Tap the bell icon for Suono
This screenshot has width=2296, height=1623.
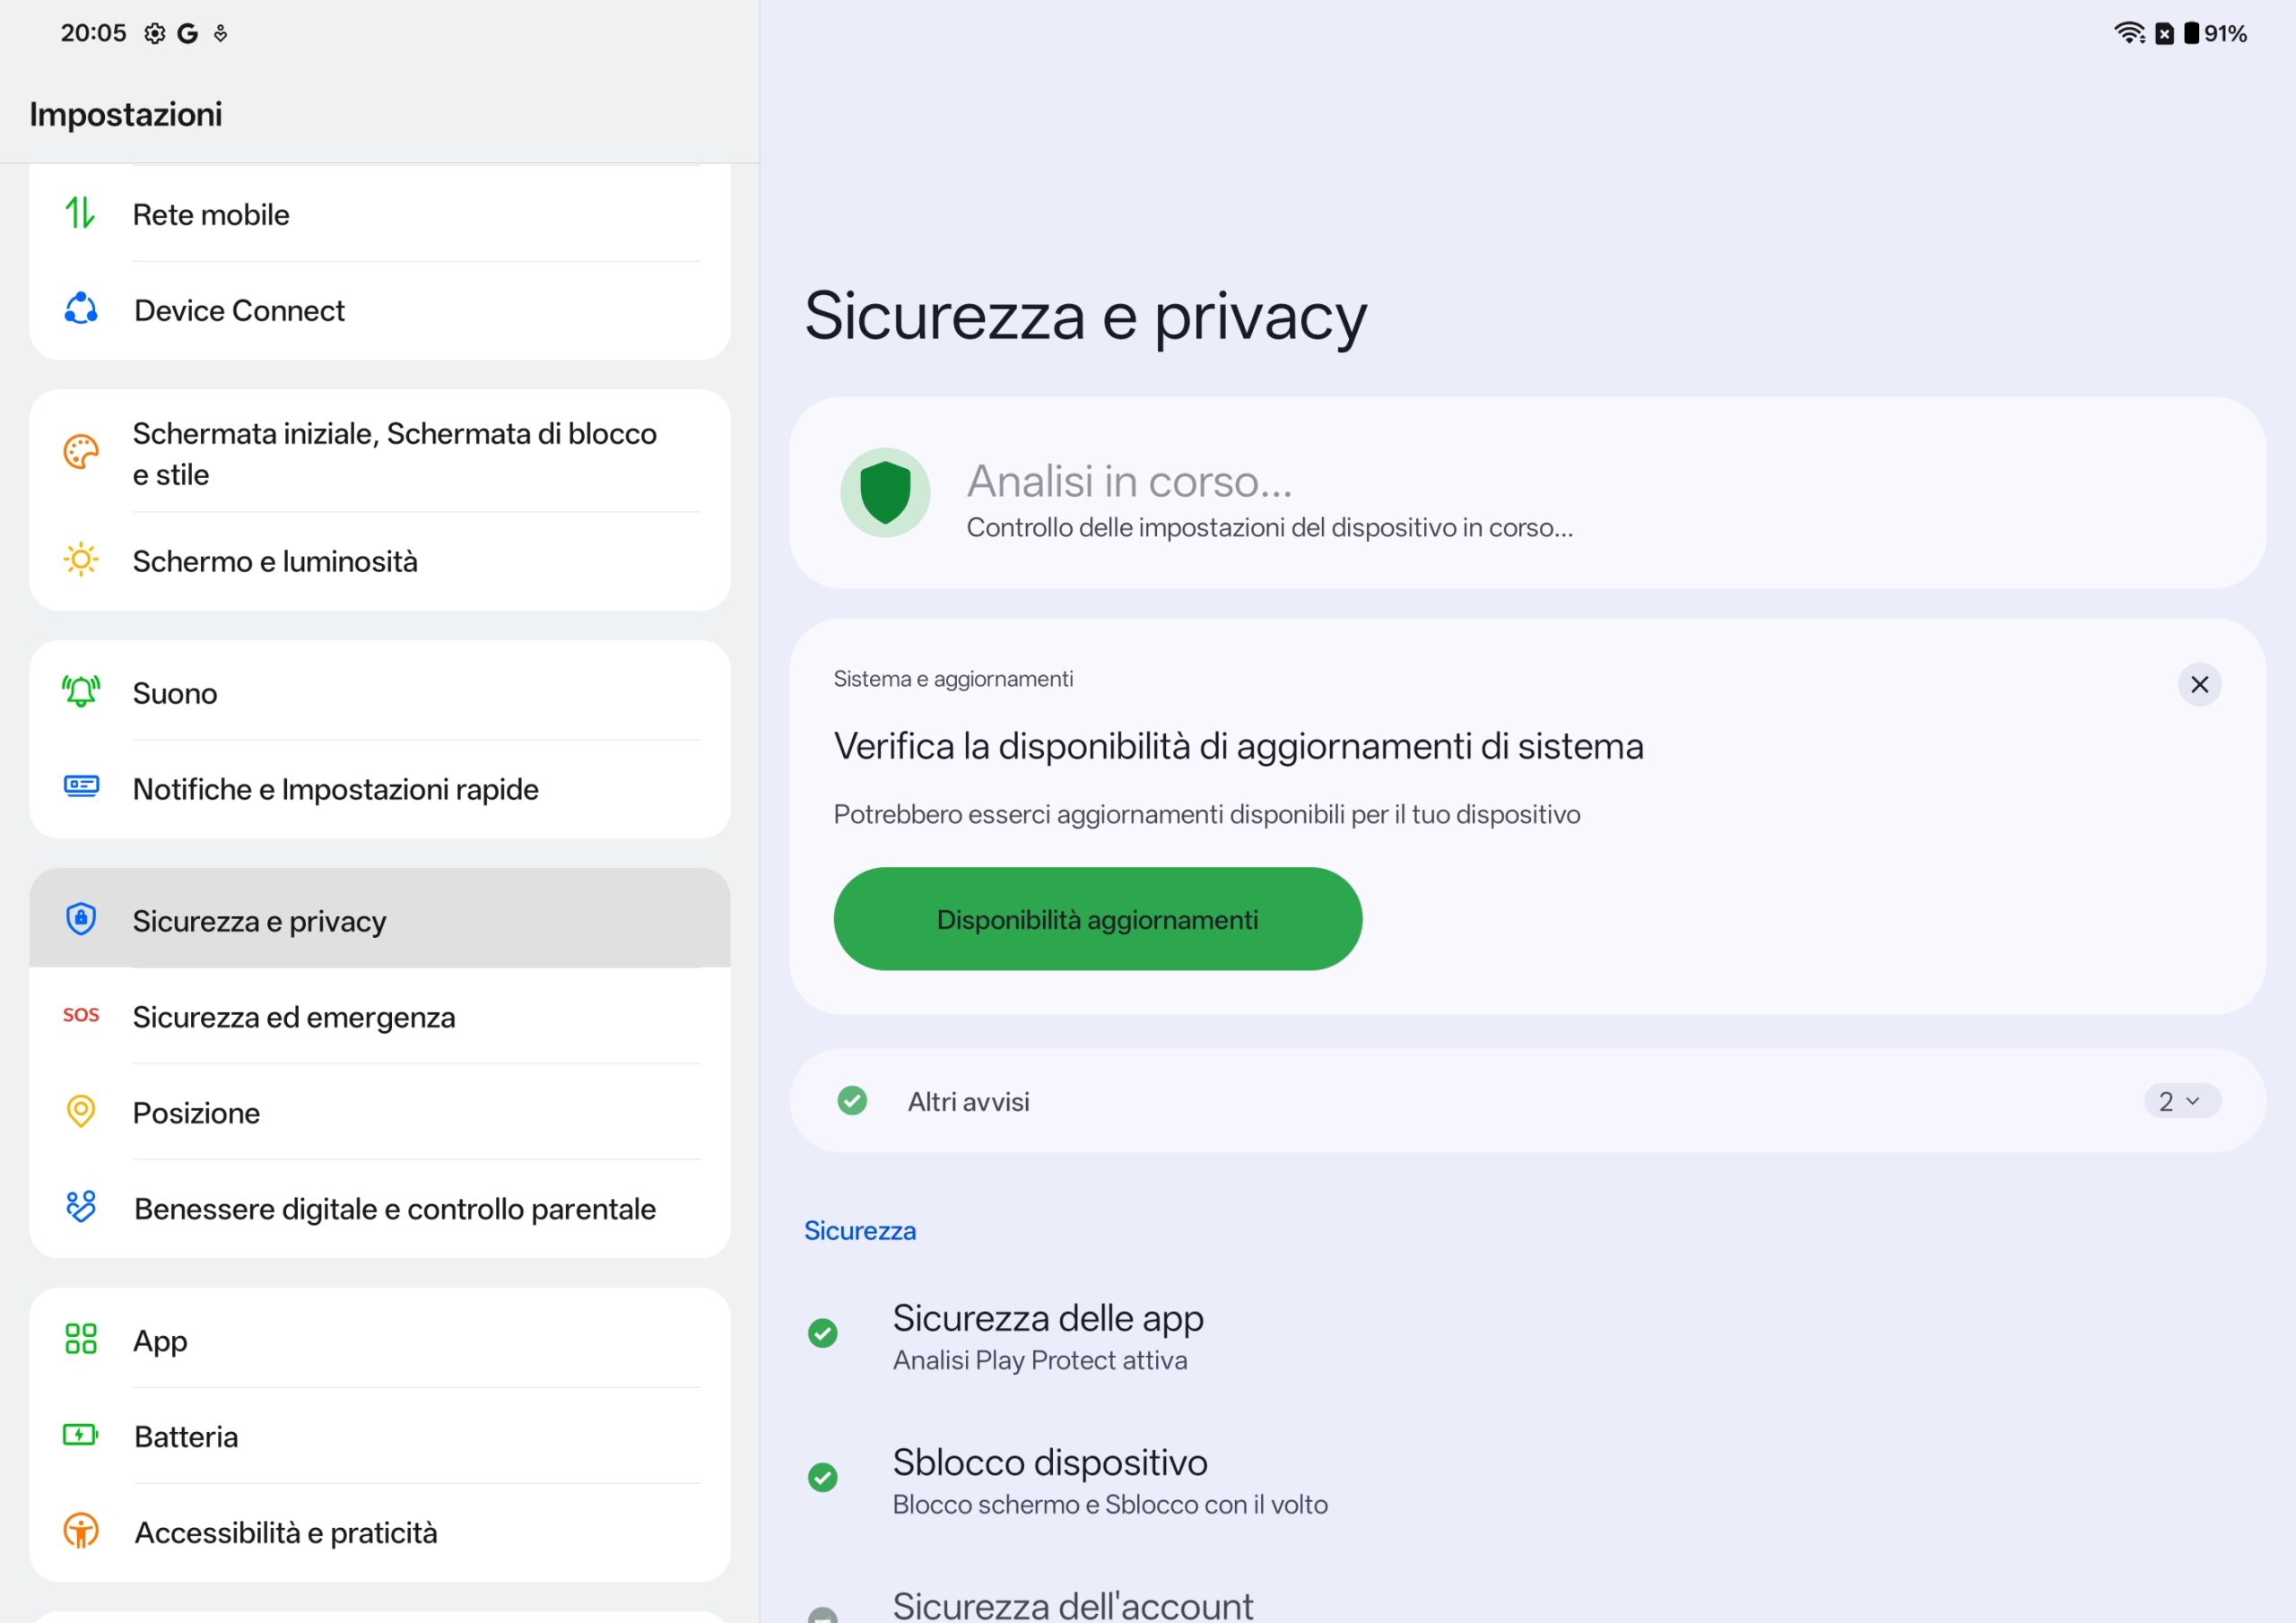click(81, 691)
